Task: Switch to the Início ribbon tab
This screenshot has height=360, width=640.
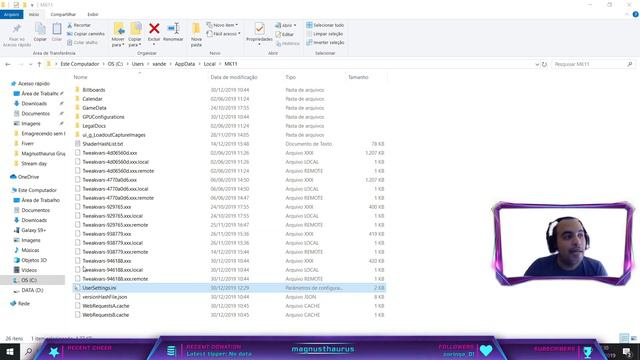Action: pyautogui.click(x=34, y=14)
